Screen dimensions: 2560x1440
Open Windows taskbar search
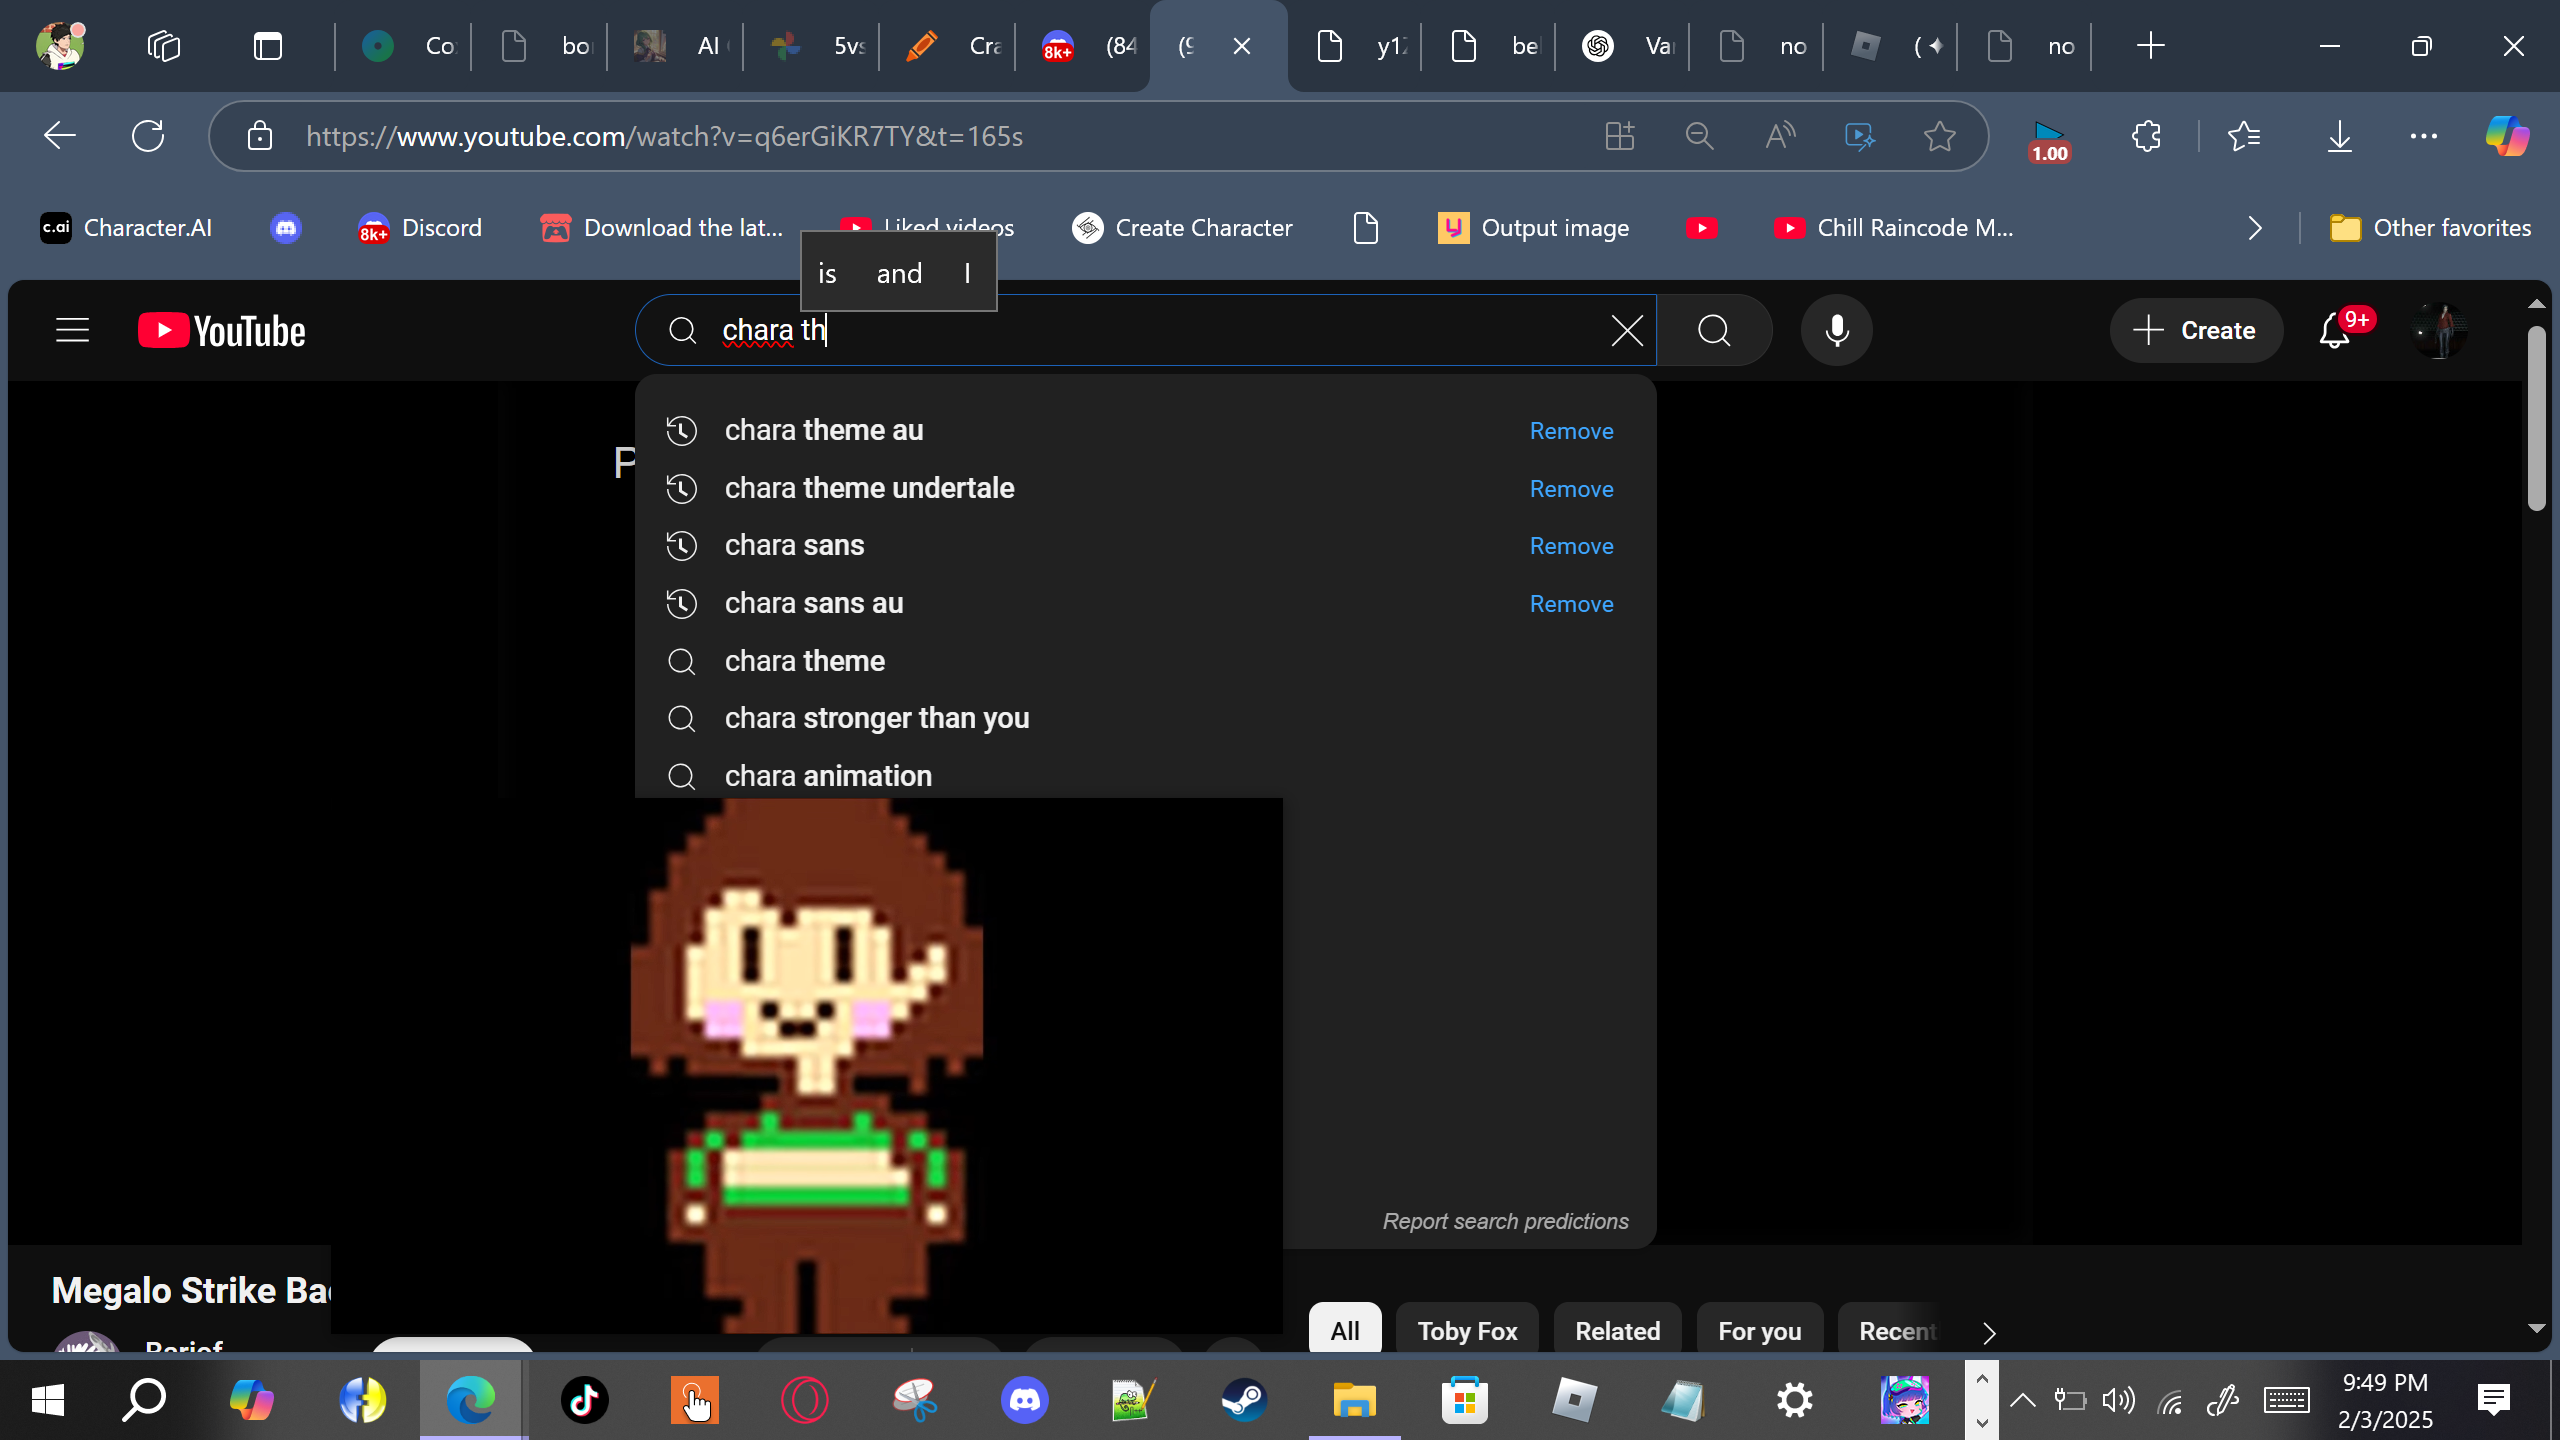coord(144,1400)
